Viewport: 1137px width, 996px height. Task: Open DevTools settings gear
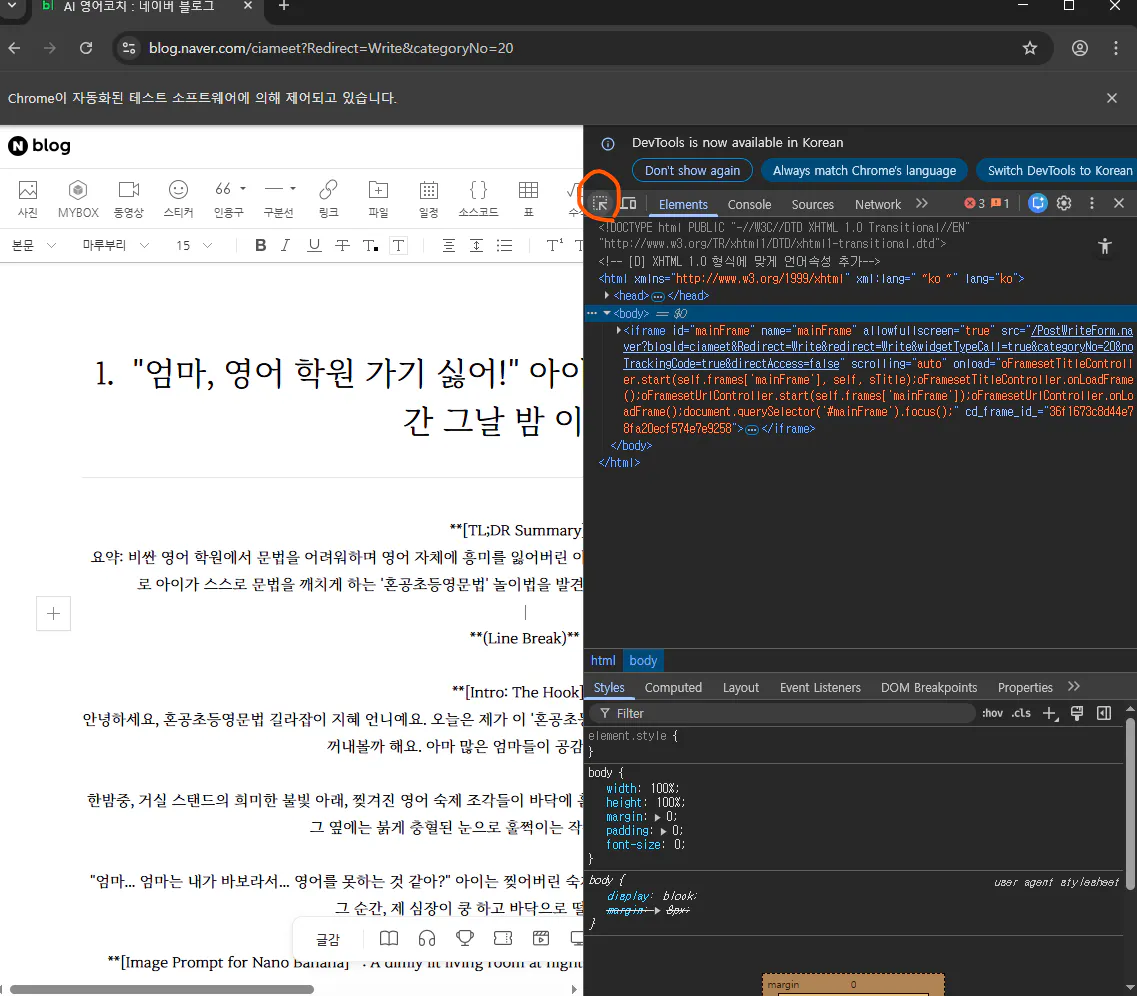click(x=1064, y=204)
